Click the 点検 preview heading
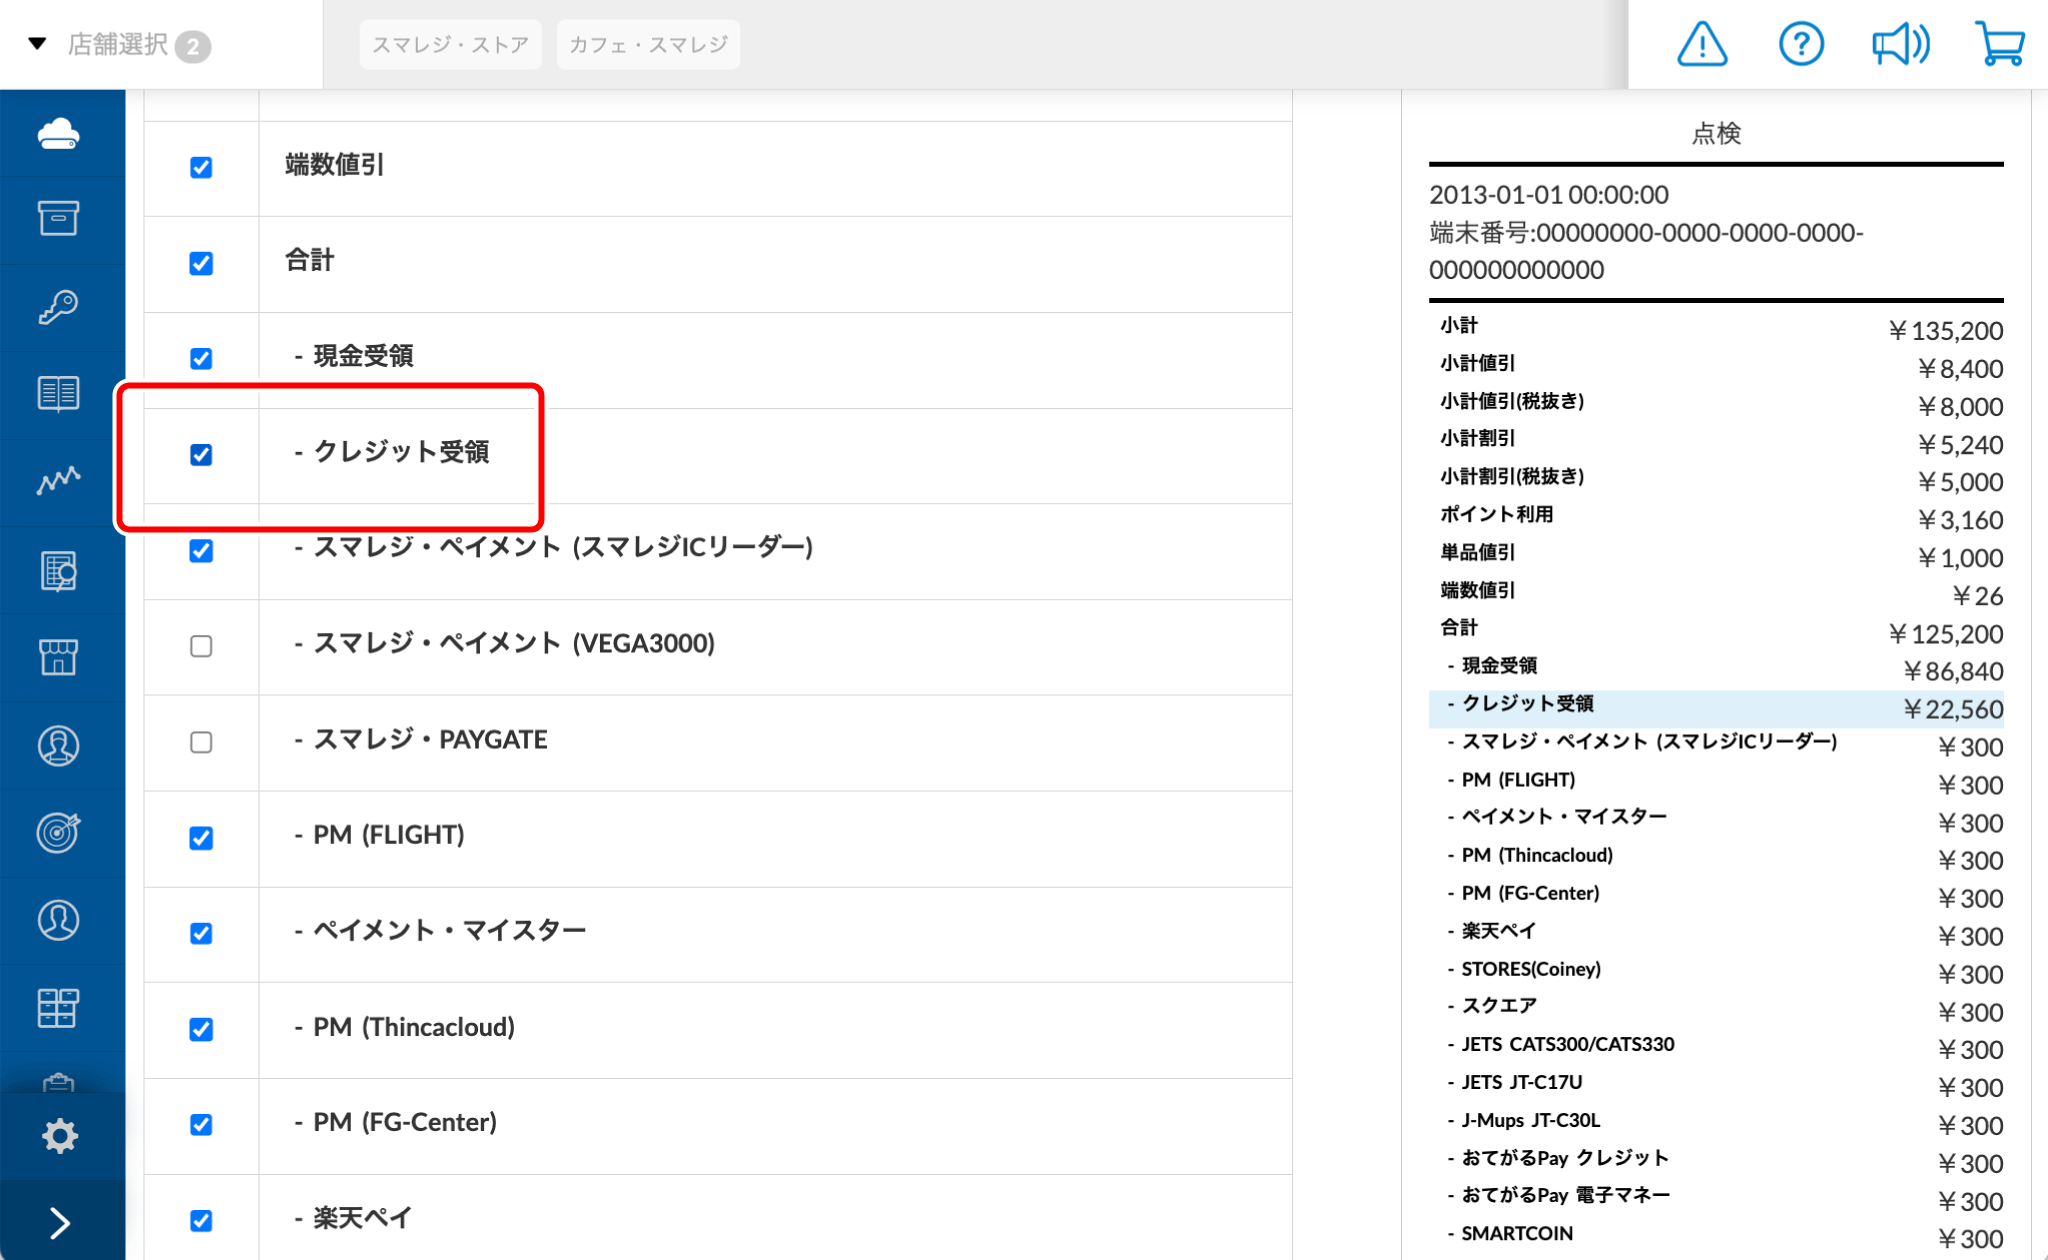 (1716, 133)
